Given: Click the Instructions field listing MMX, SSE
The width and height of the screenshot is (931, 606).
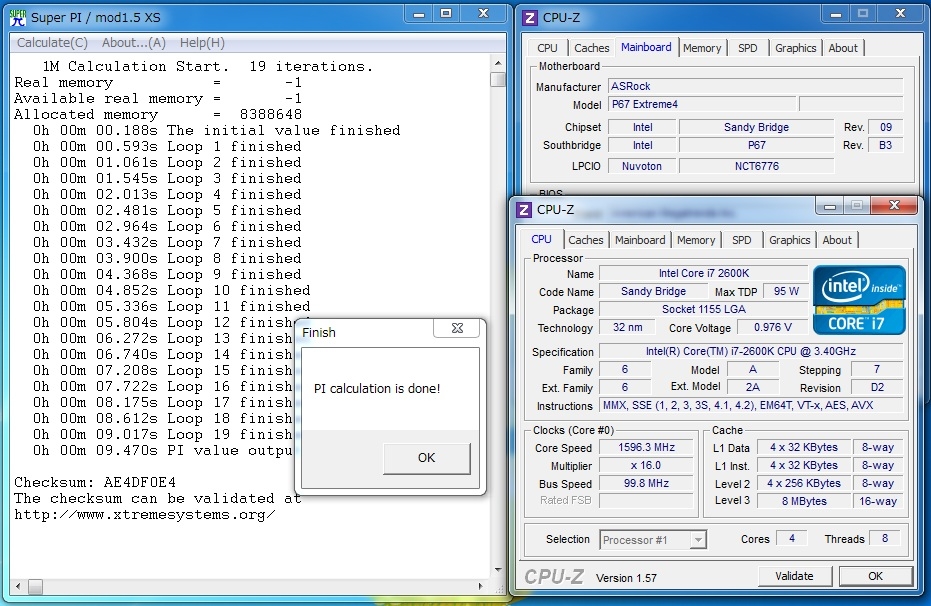Looking at the screenshot, I should (751, 405).
